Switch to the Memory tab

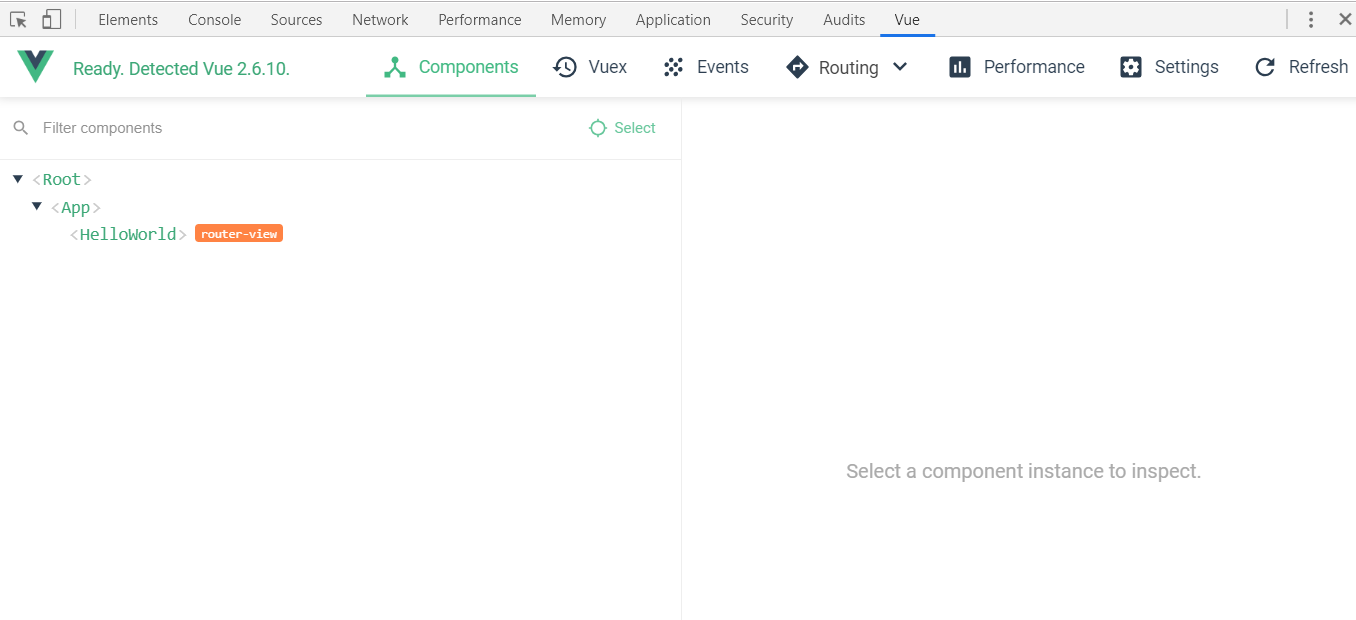click(578, 19)
